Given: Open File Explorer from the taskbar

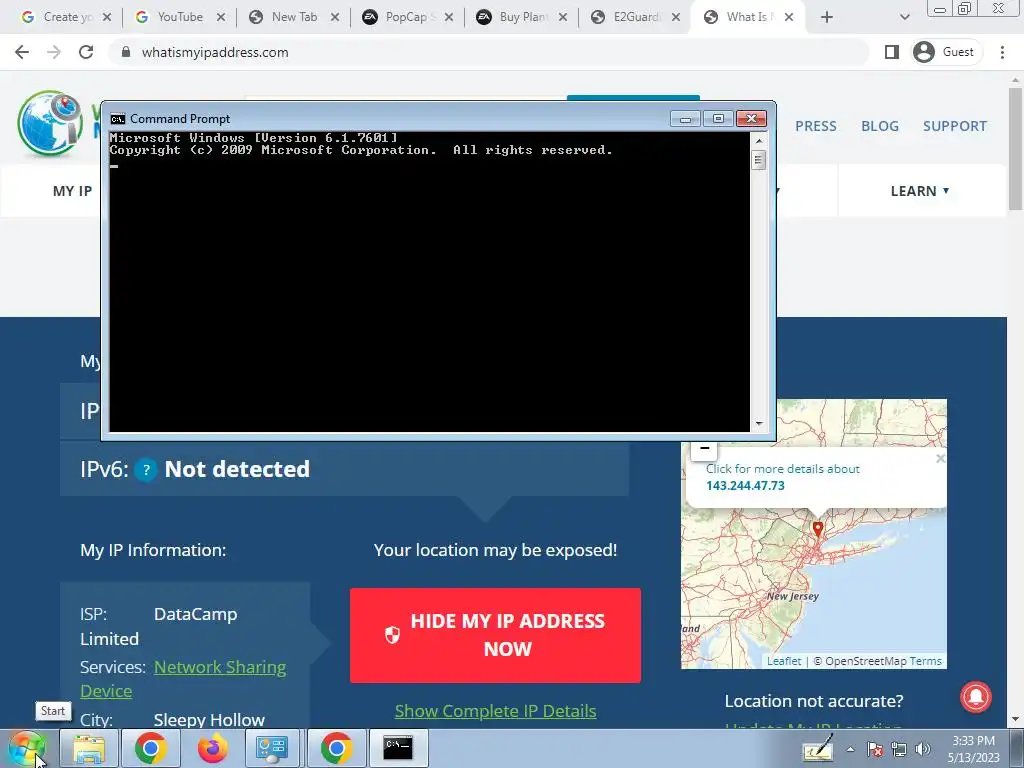Looking at the screenshot, I should click(x=89, y=748).
